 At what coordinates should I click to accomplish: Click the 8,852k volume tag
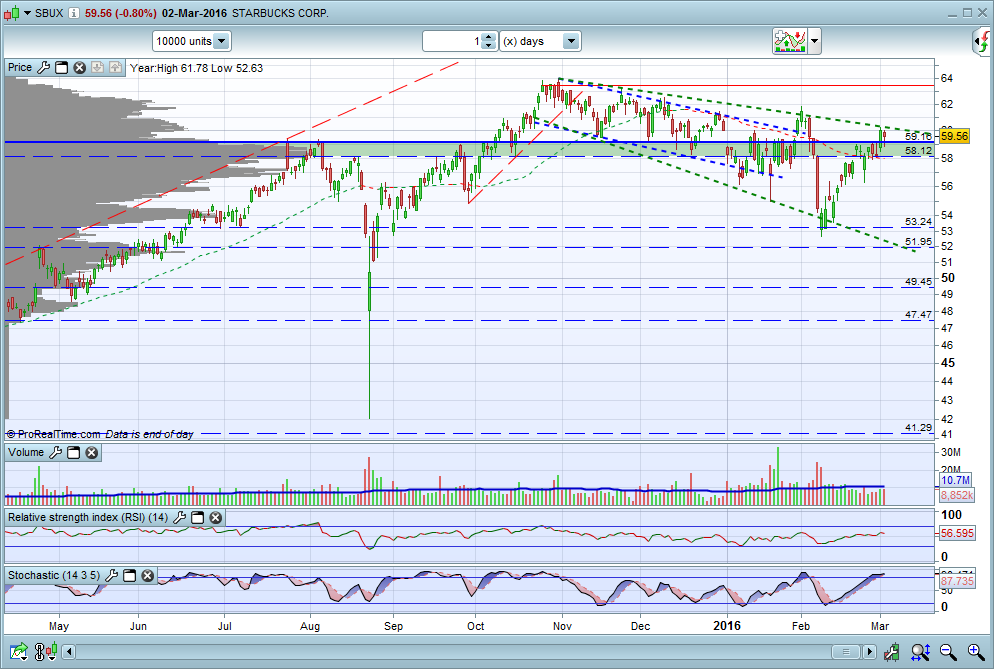click(957, 495)
